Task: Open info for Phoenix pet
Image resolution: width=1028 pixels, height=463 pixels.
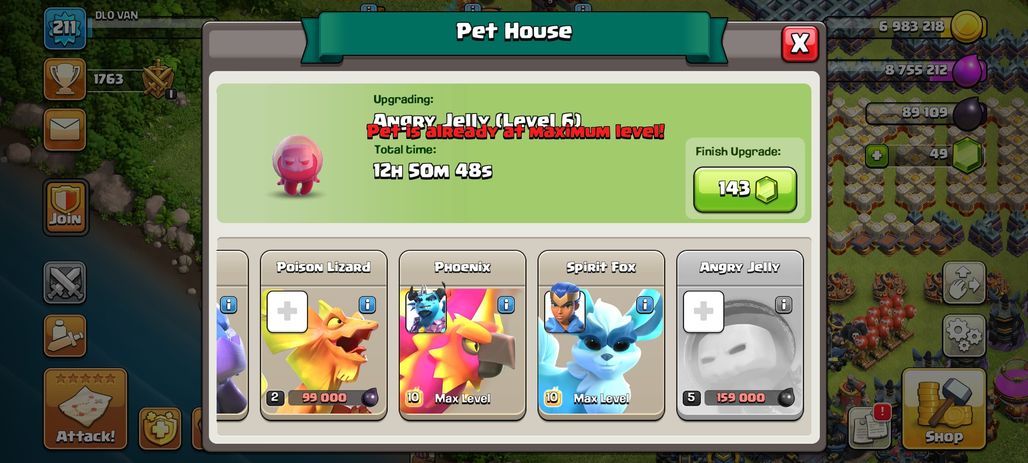Action: (506, 304)
